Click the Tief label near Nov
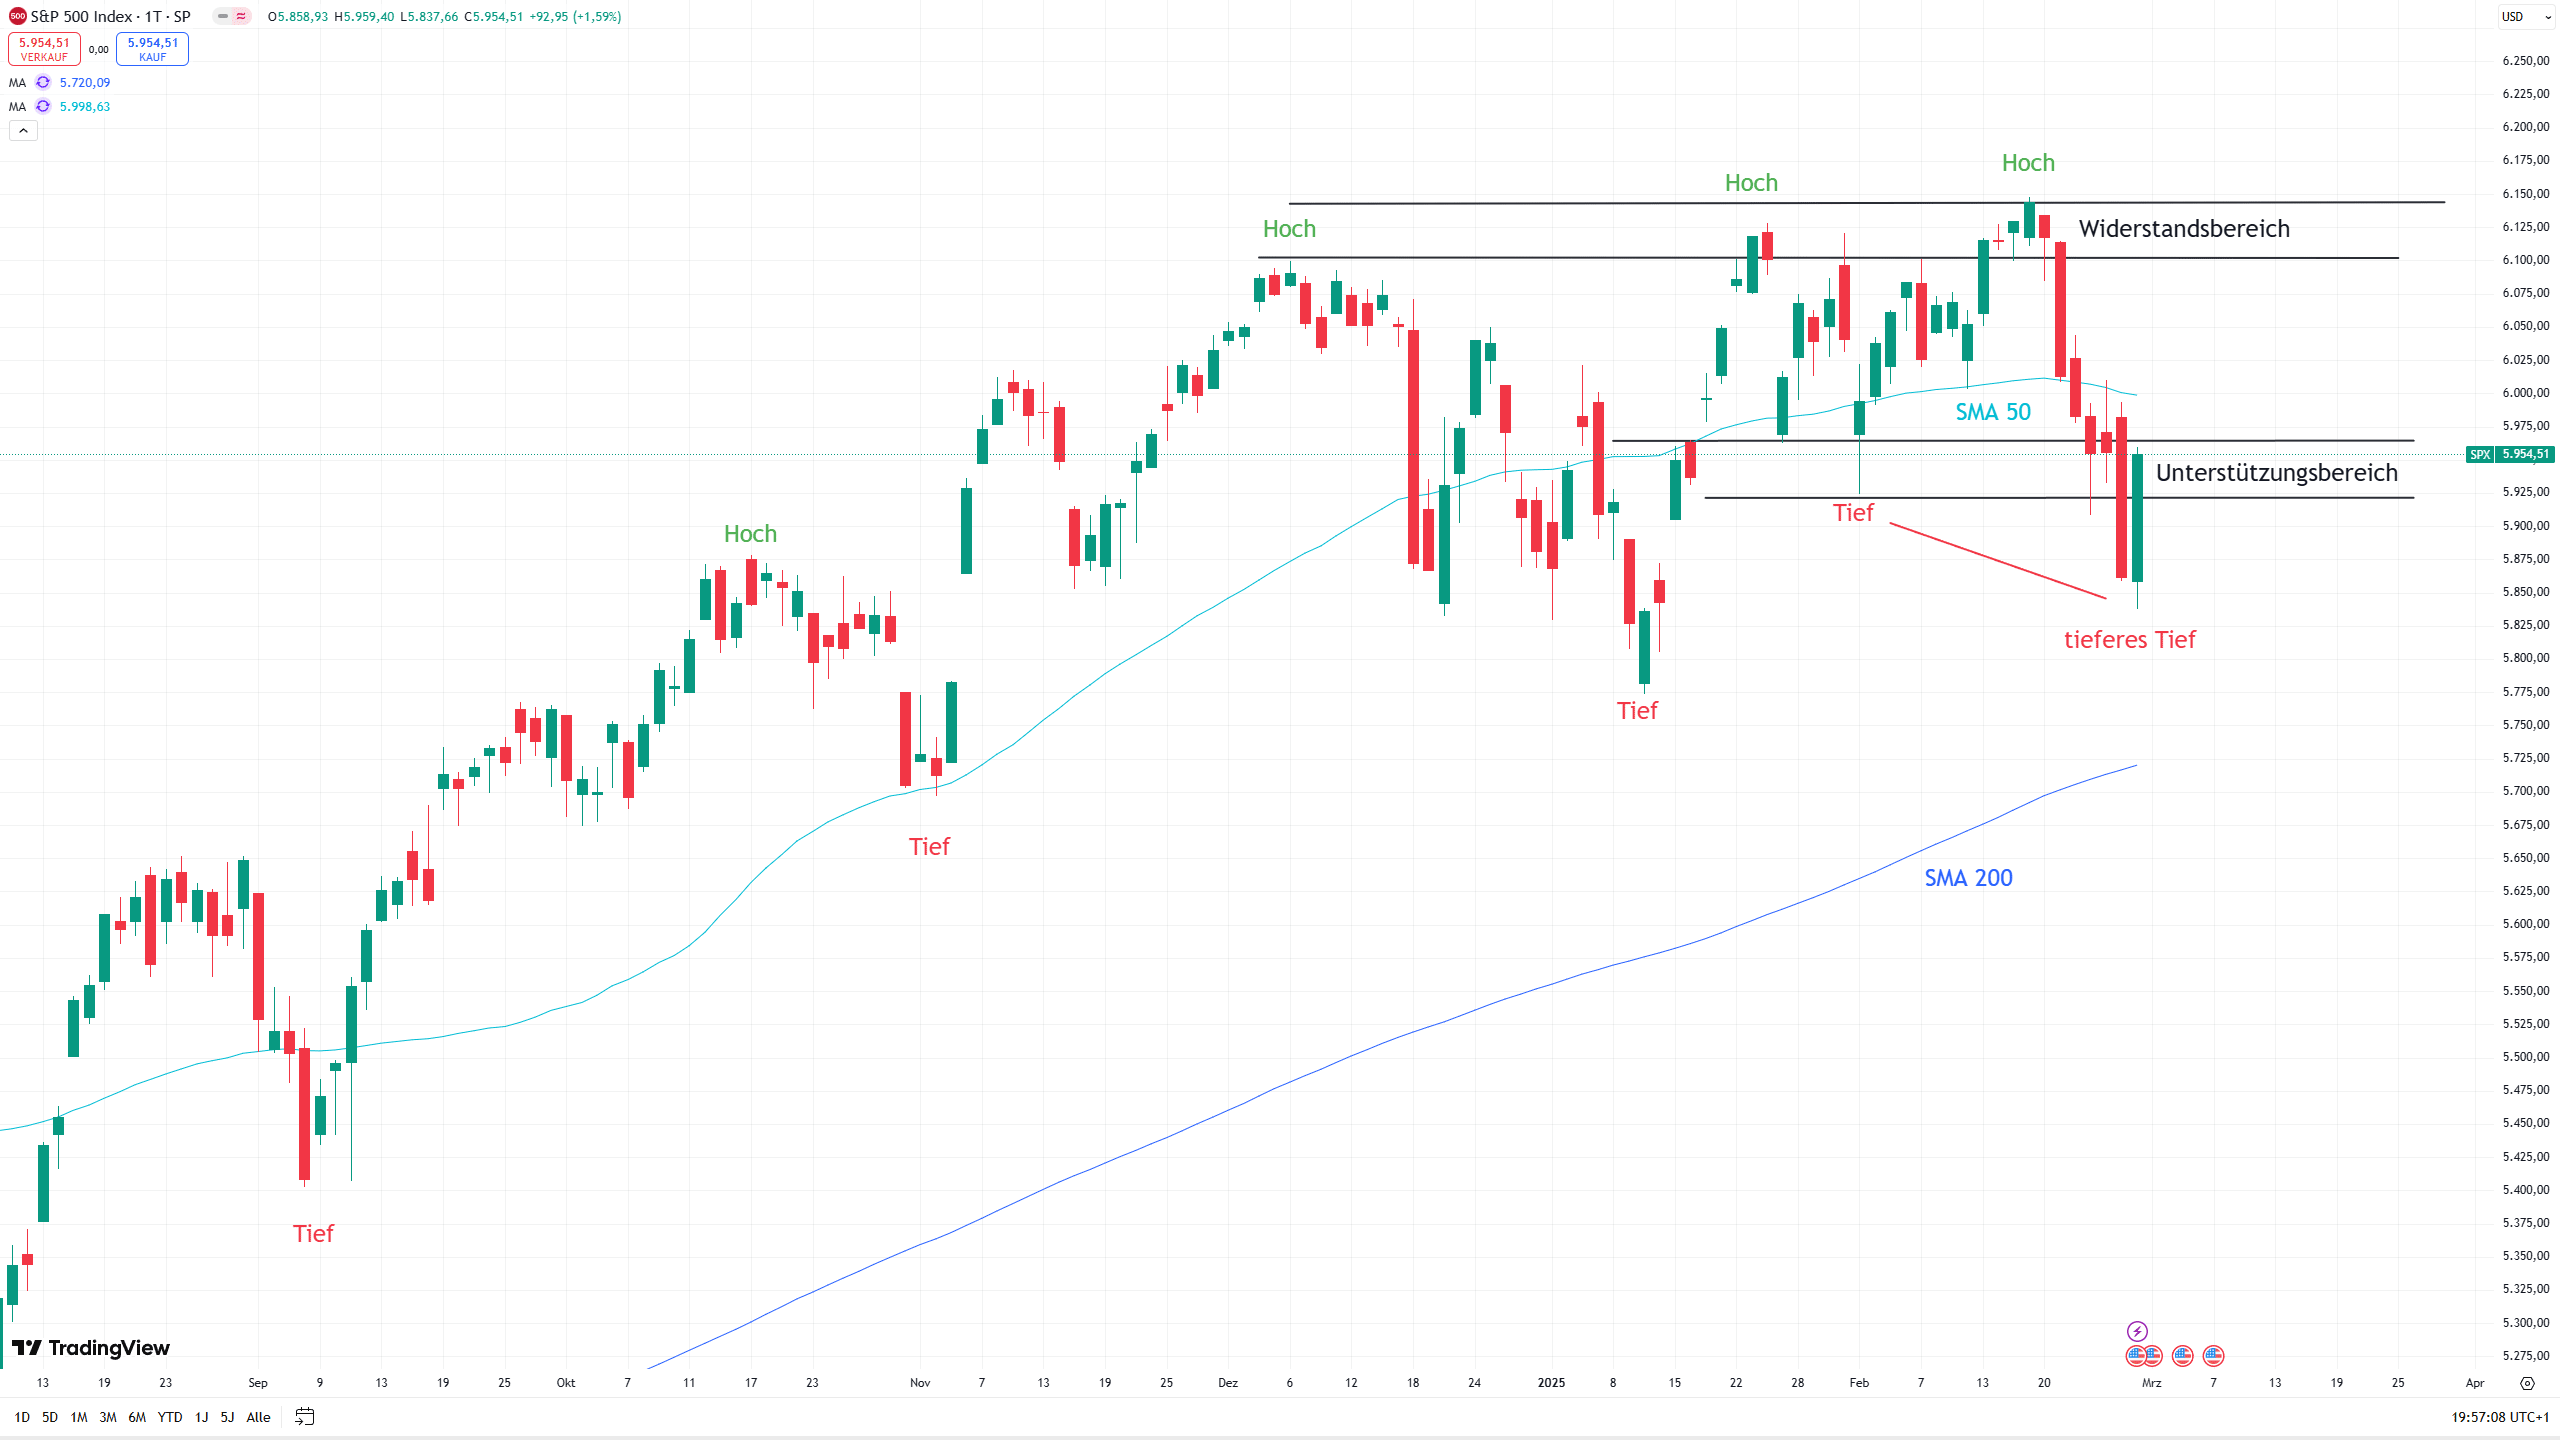The width and height of the screenshot is (2560, 1440). (x=929, y=847)
